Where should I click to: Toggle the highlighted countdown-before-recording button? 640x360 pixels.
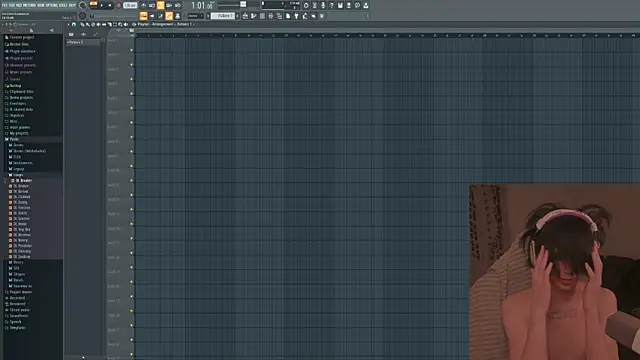(160, 5)
